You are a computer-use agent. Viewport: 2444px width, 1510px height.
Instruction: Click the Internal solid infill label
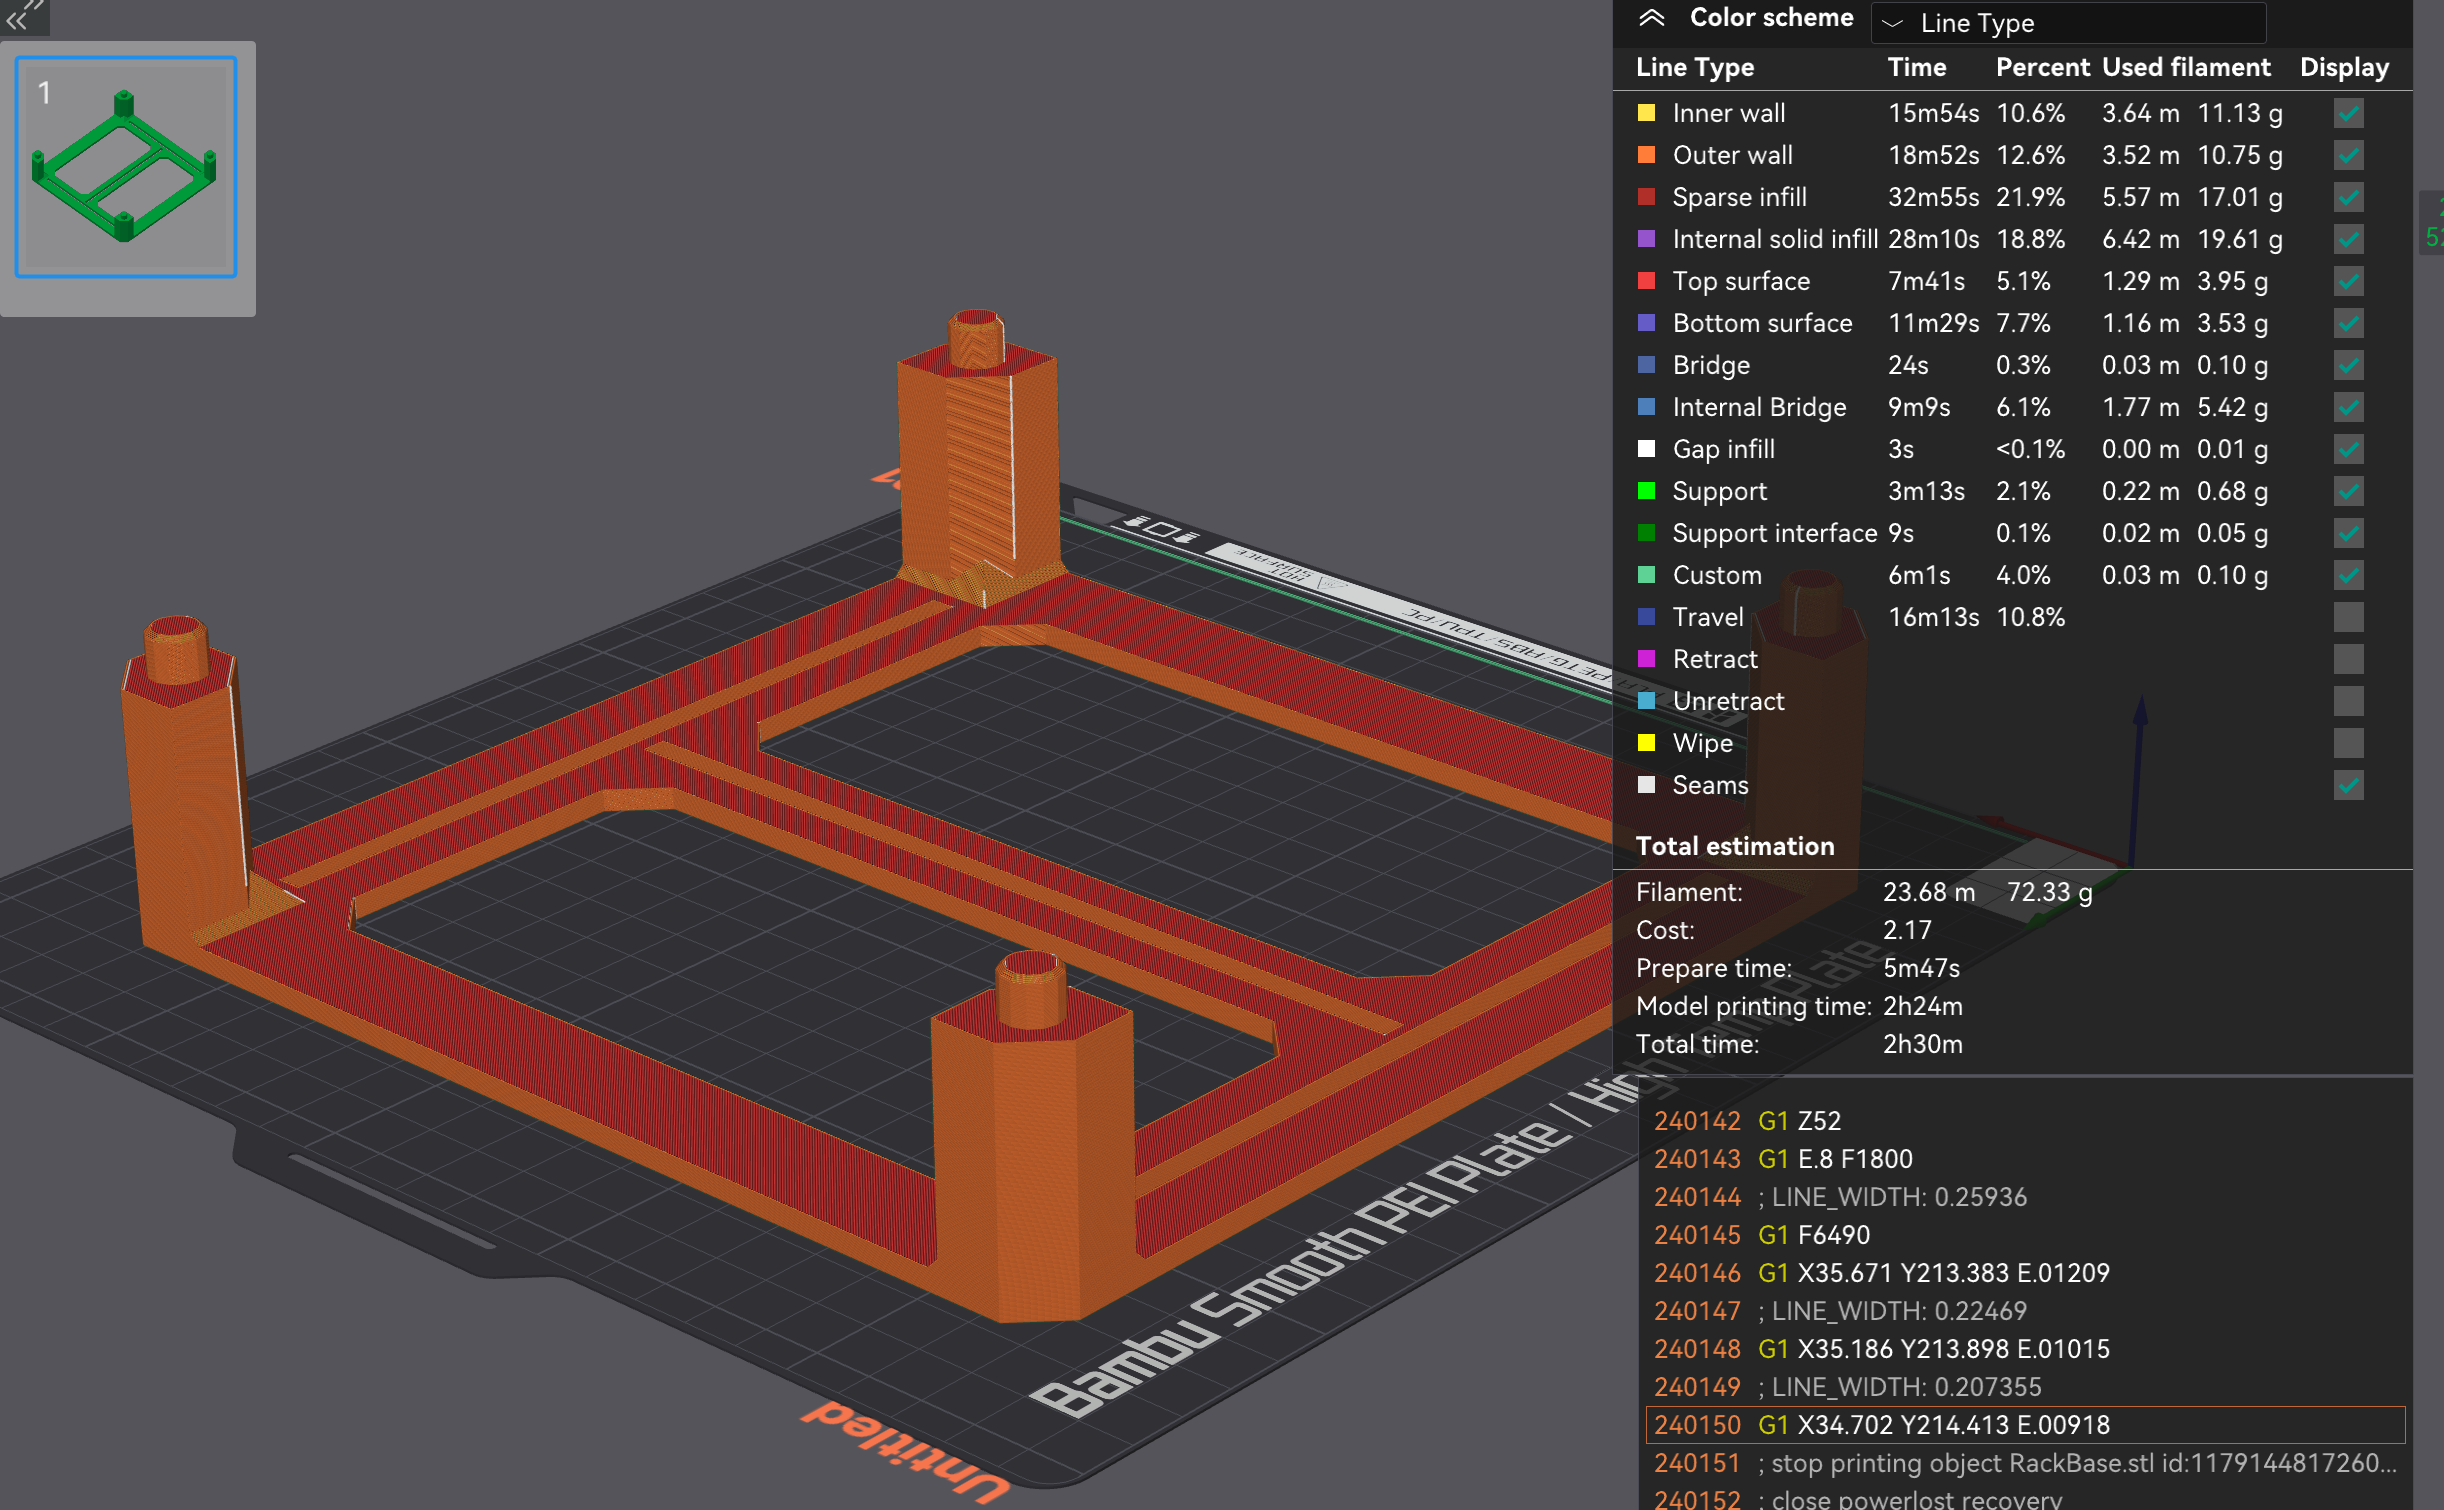click(x=1775, y=239)
